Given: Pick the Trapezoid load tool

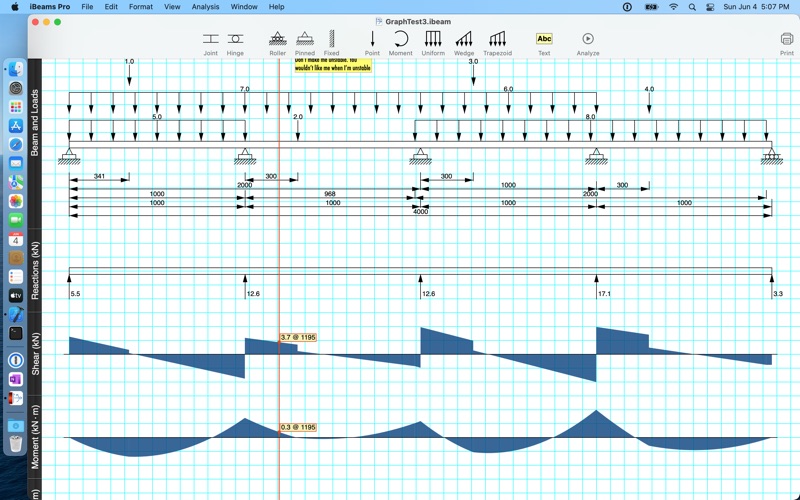Looking at the screenshot, I should tap(497, 43).
